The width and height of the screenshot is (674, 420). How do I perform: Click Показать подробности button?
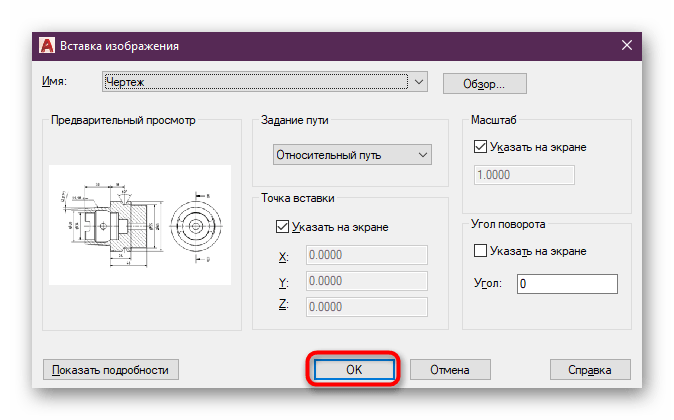110,370
